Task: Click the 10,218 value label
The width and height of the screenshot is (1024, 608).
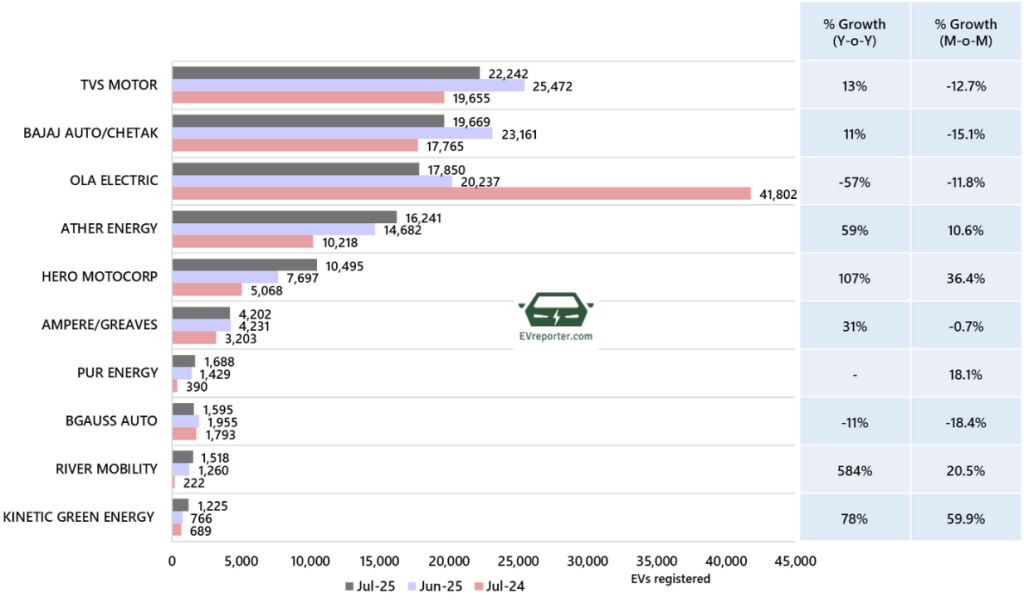Action: pyautogui.click(x=340, y=243)
